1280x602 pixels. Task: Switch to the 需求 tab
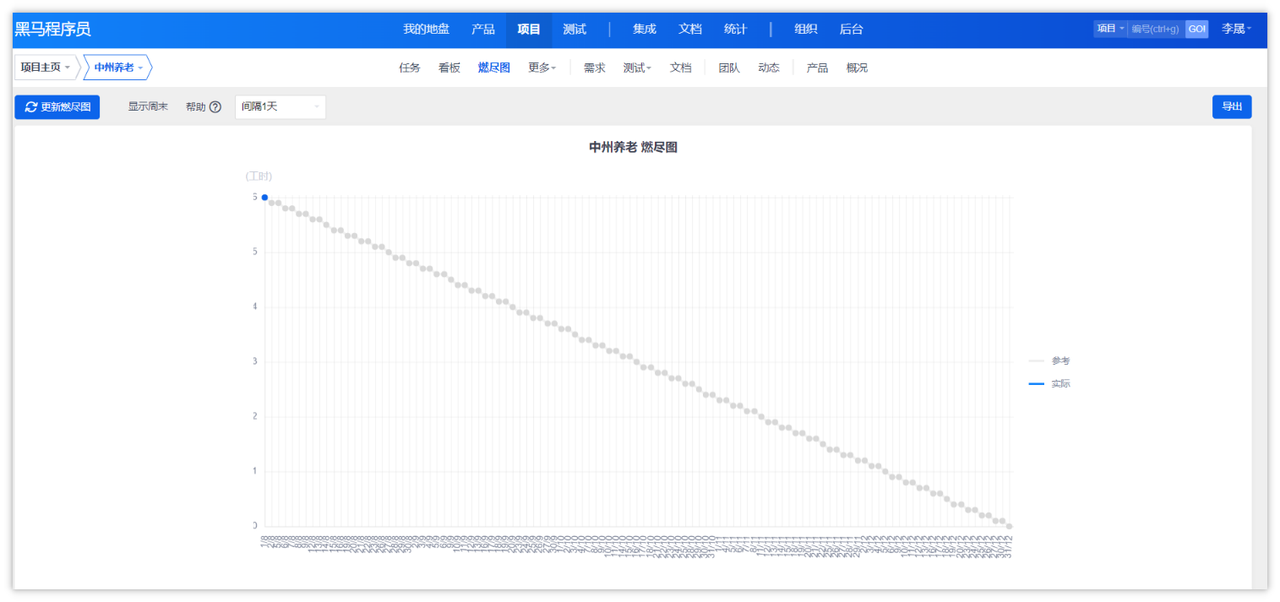[595, 68]
